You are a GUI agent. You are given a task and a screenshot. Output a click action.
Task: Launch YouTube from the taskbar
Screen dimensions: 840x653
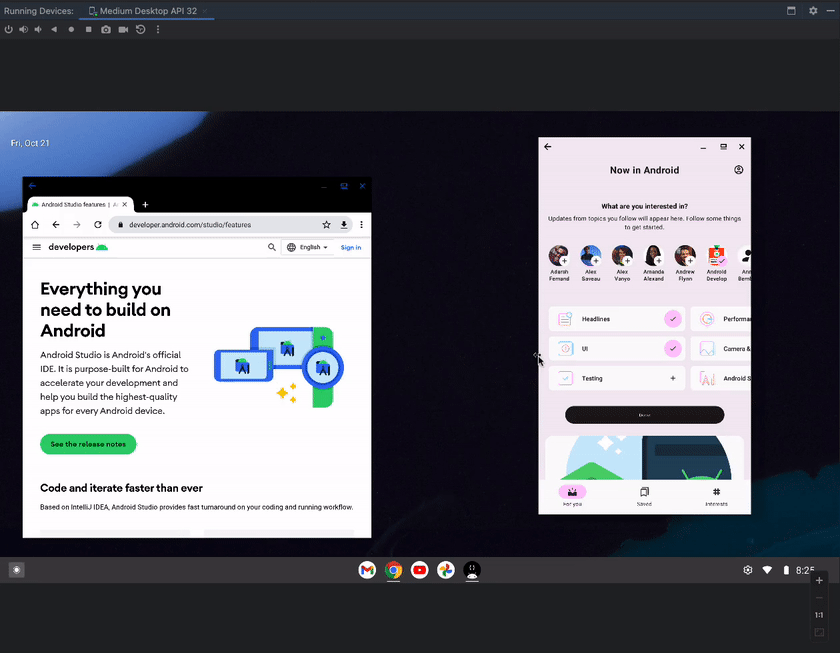(x=419, y=570)
